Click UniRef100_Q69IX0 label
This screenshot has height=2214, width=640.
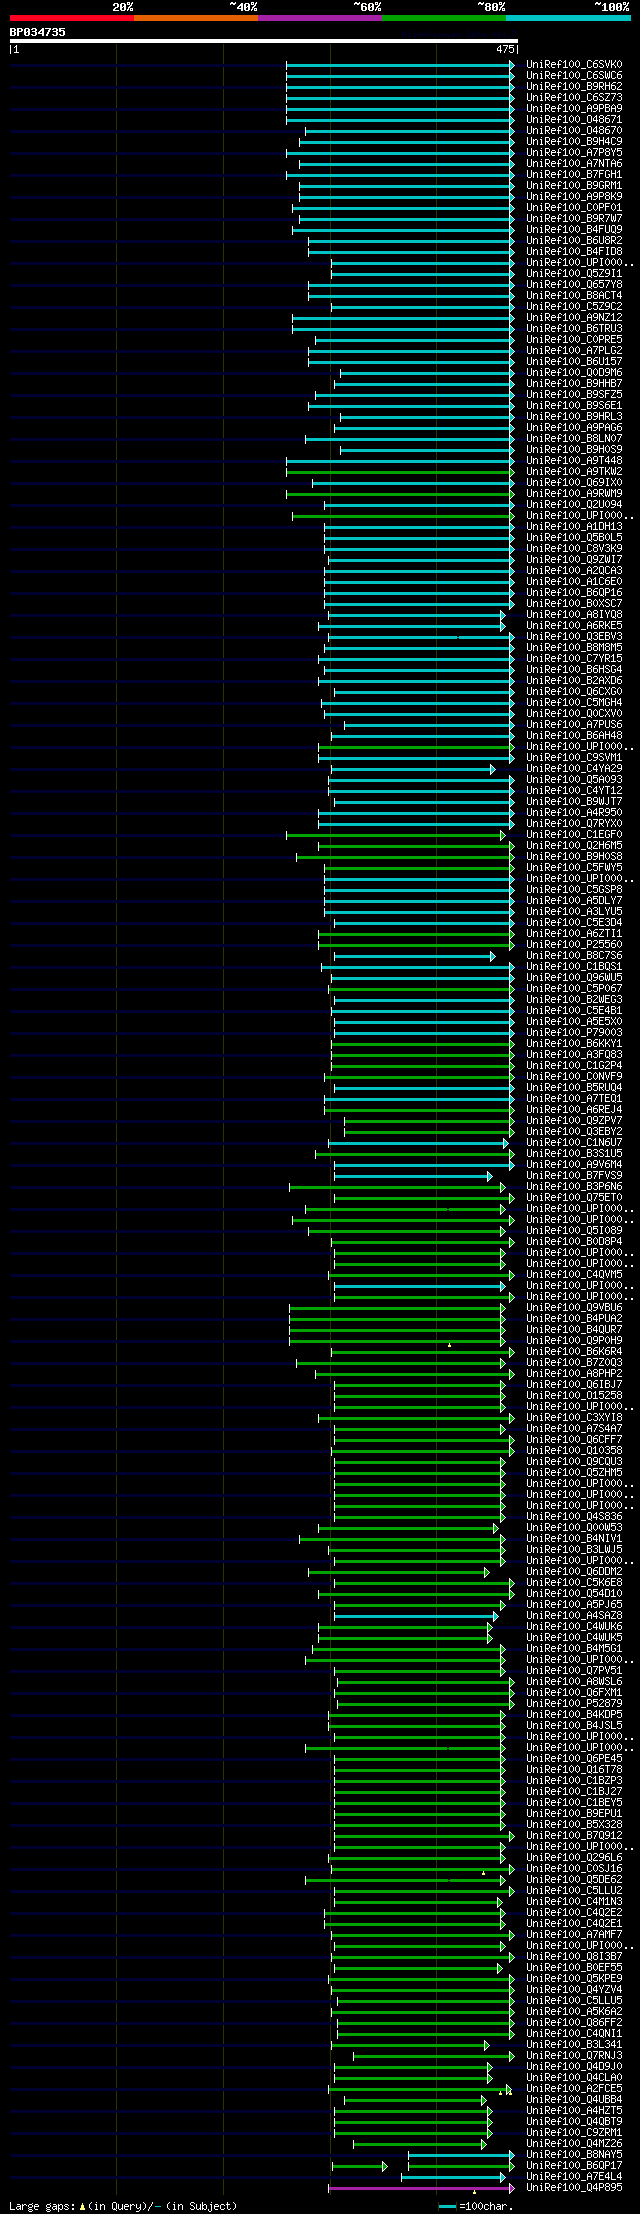(574, 483)
